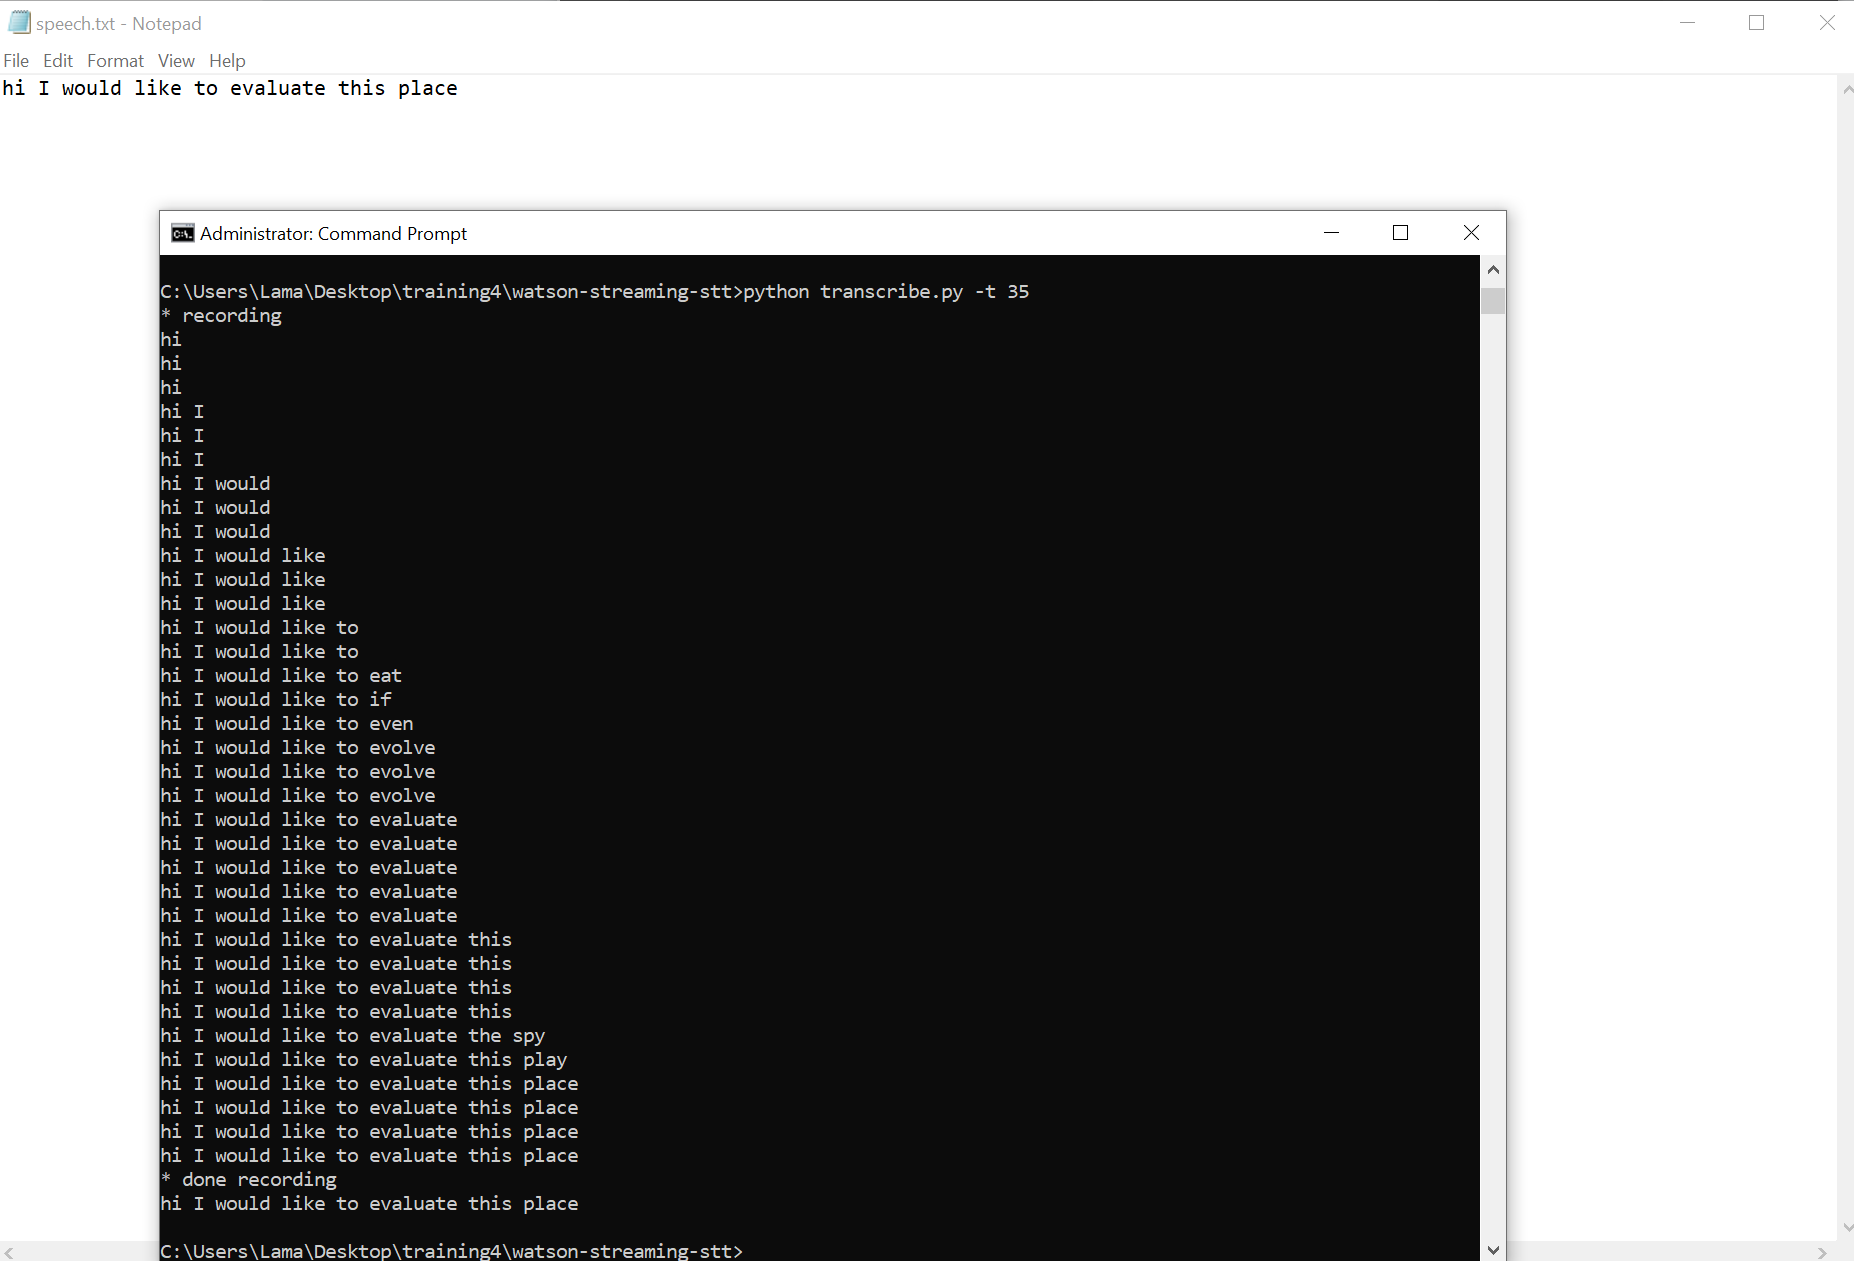Screen dimensions: 1854x1261
Task: Click the left arrow of the horizontal scrollbar
Action: click(x=8, y=1252)
